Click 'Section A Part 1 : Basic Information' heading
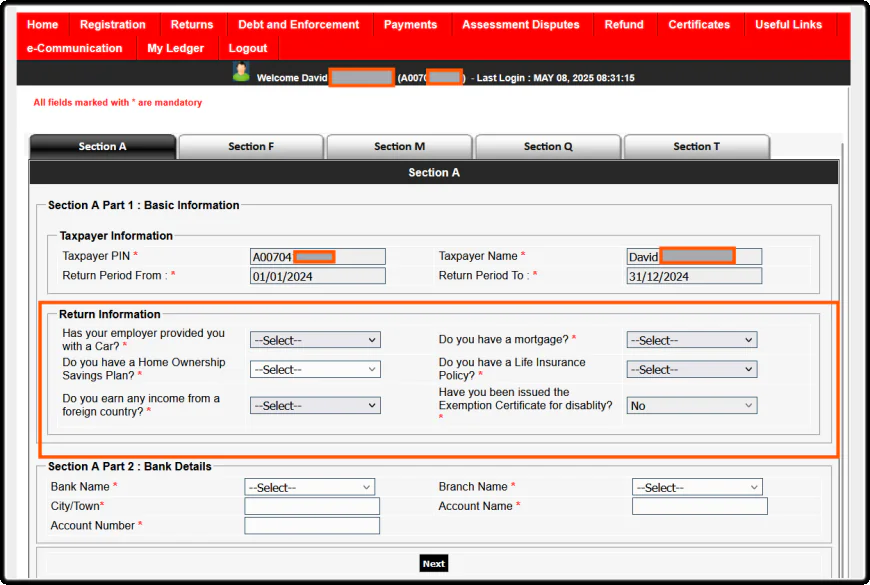Image resolution: width=870 pixels, height=585 pixels. [144, 205]
